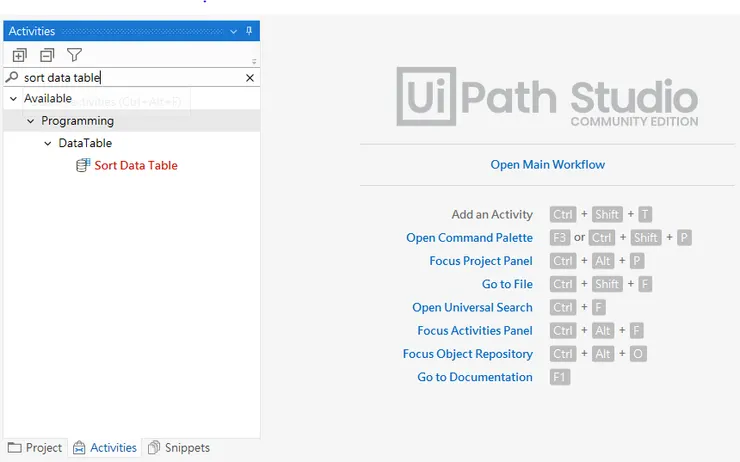
Task: Open the Activities panel window position menu
Action: pyautogui.click(x=234, y=31)
